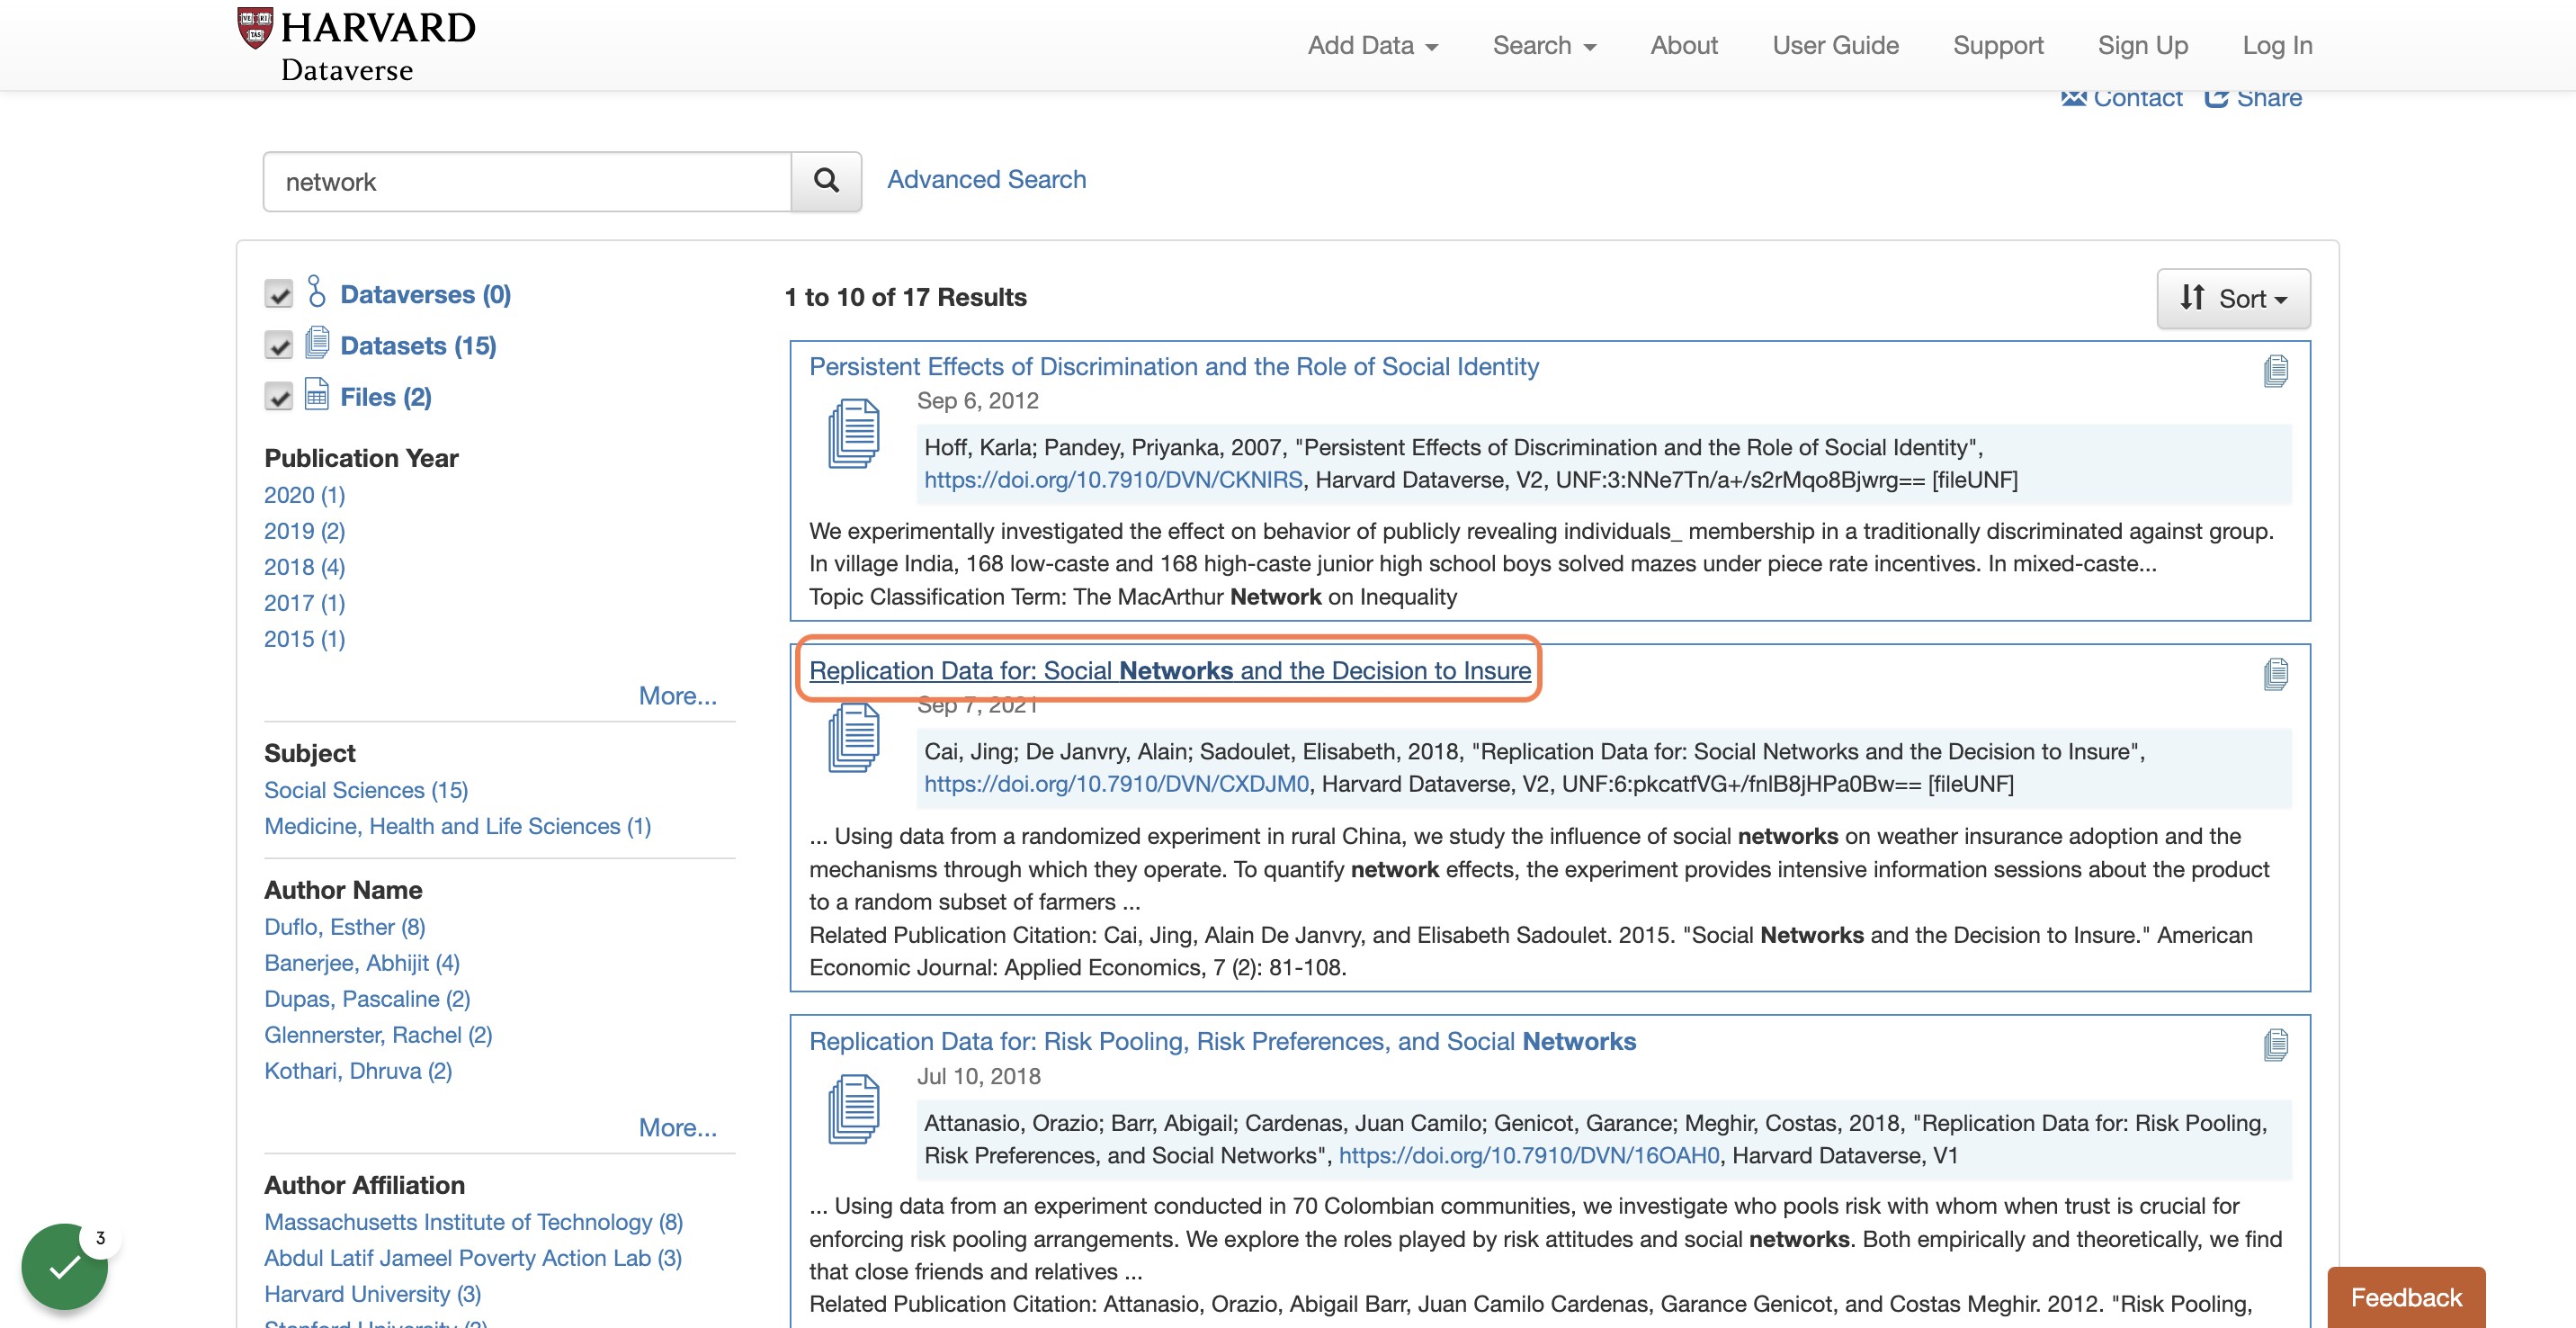
Task: Click the Files table-page icon in facets
Action: pos(317,393)
